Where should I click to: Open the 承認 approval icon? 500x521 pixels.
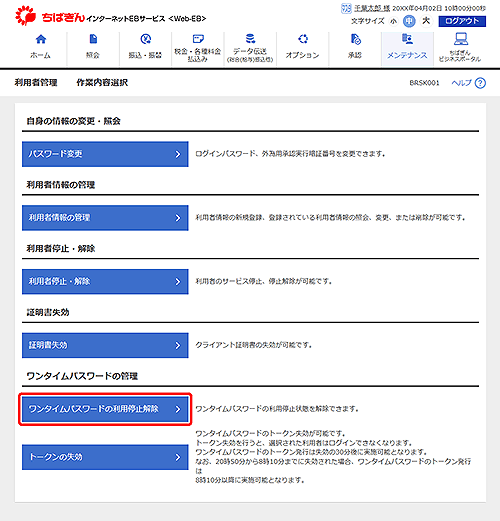[x=355, y=39]
